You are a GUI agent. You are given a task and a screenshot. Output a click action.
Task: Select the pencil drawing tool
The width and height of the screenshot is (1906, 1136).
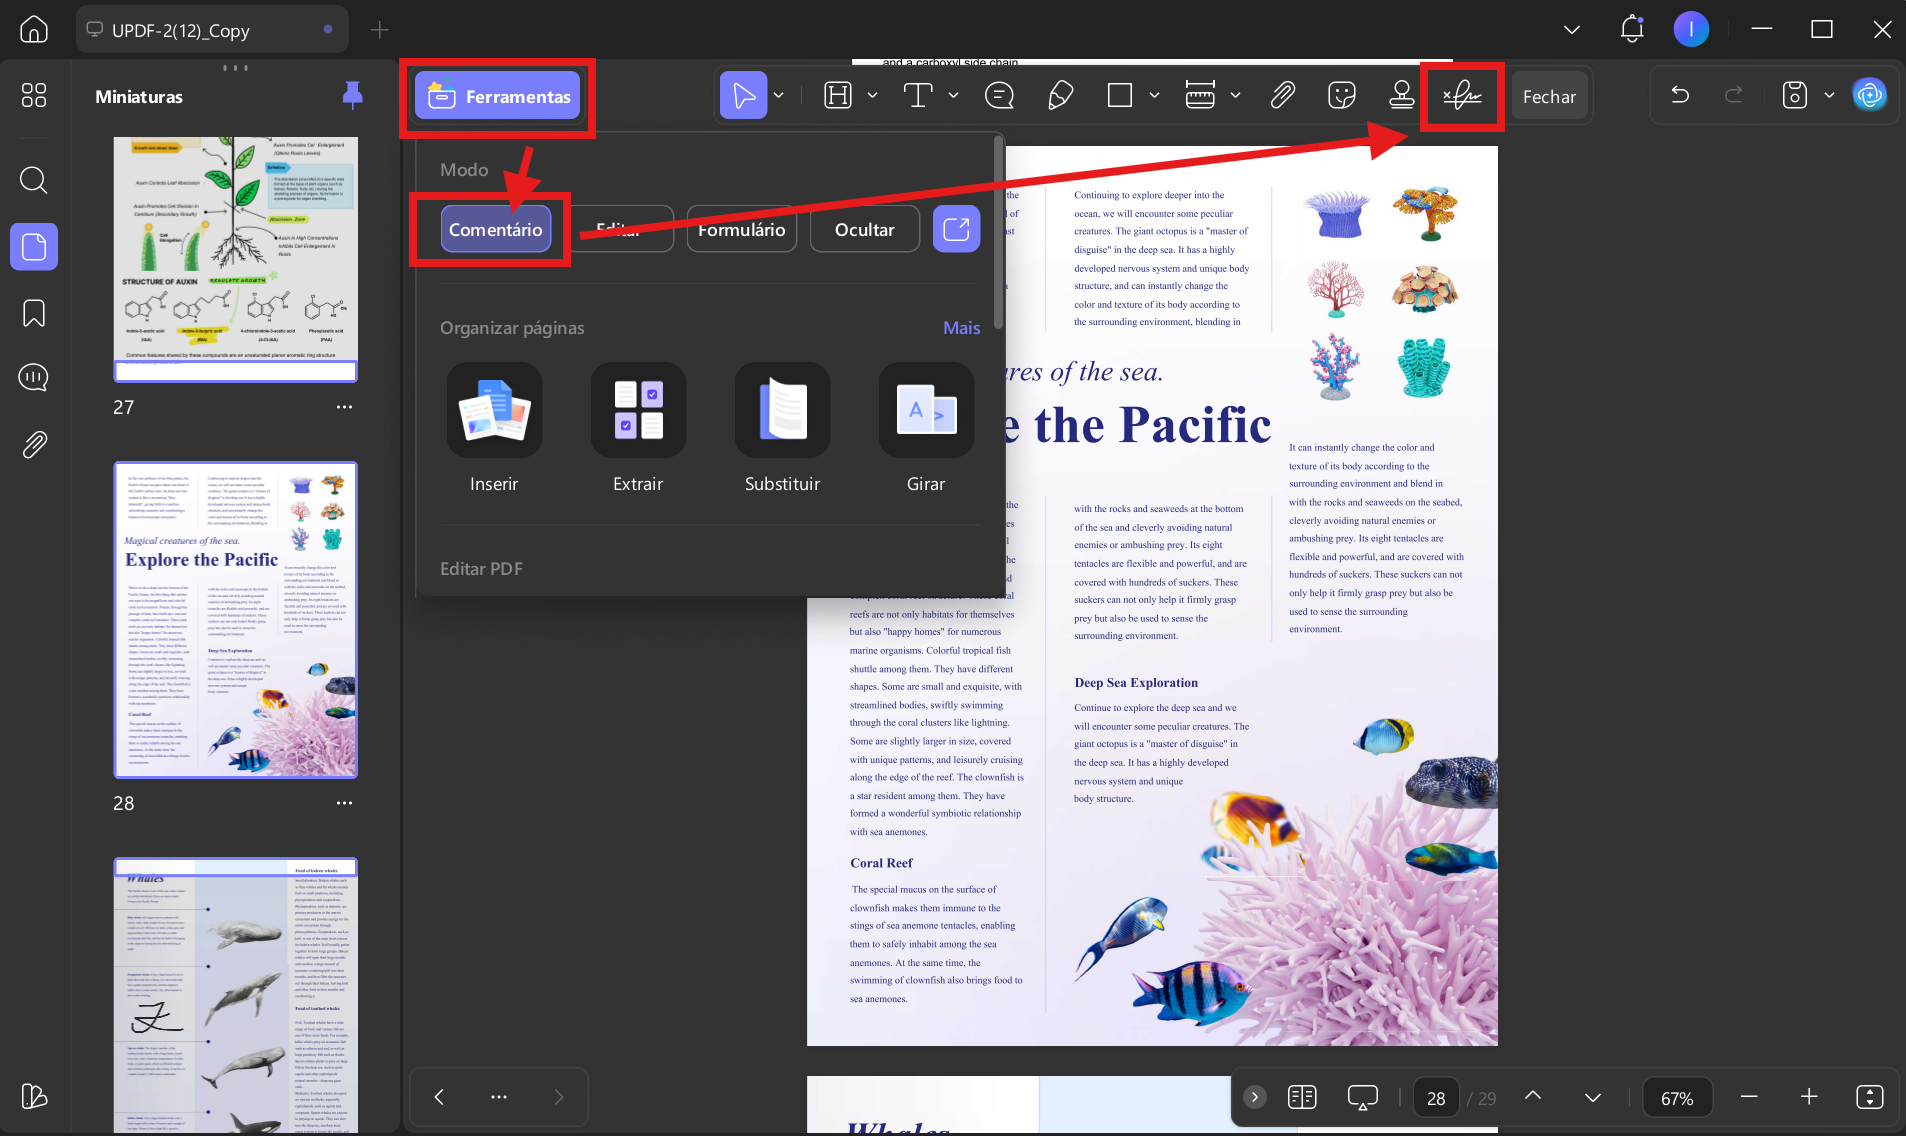tap(1060, 96)
